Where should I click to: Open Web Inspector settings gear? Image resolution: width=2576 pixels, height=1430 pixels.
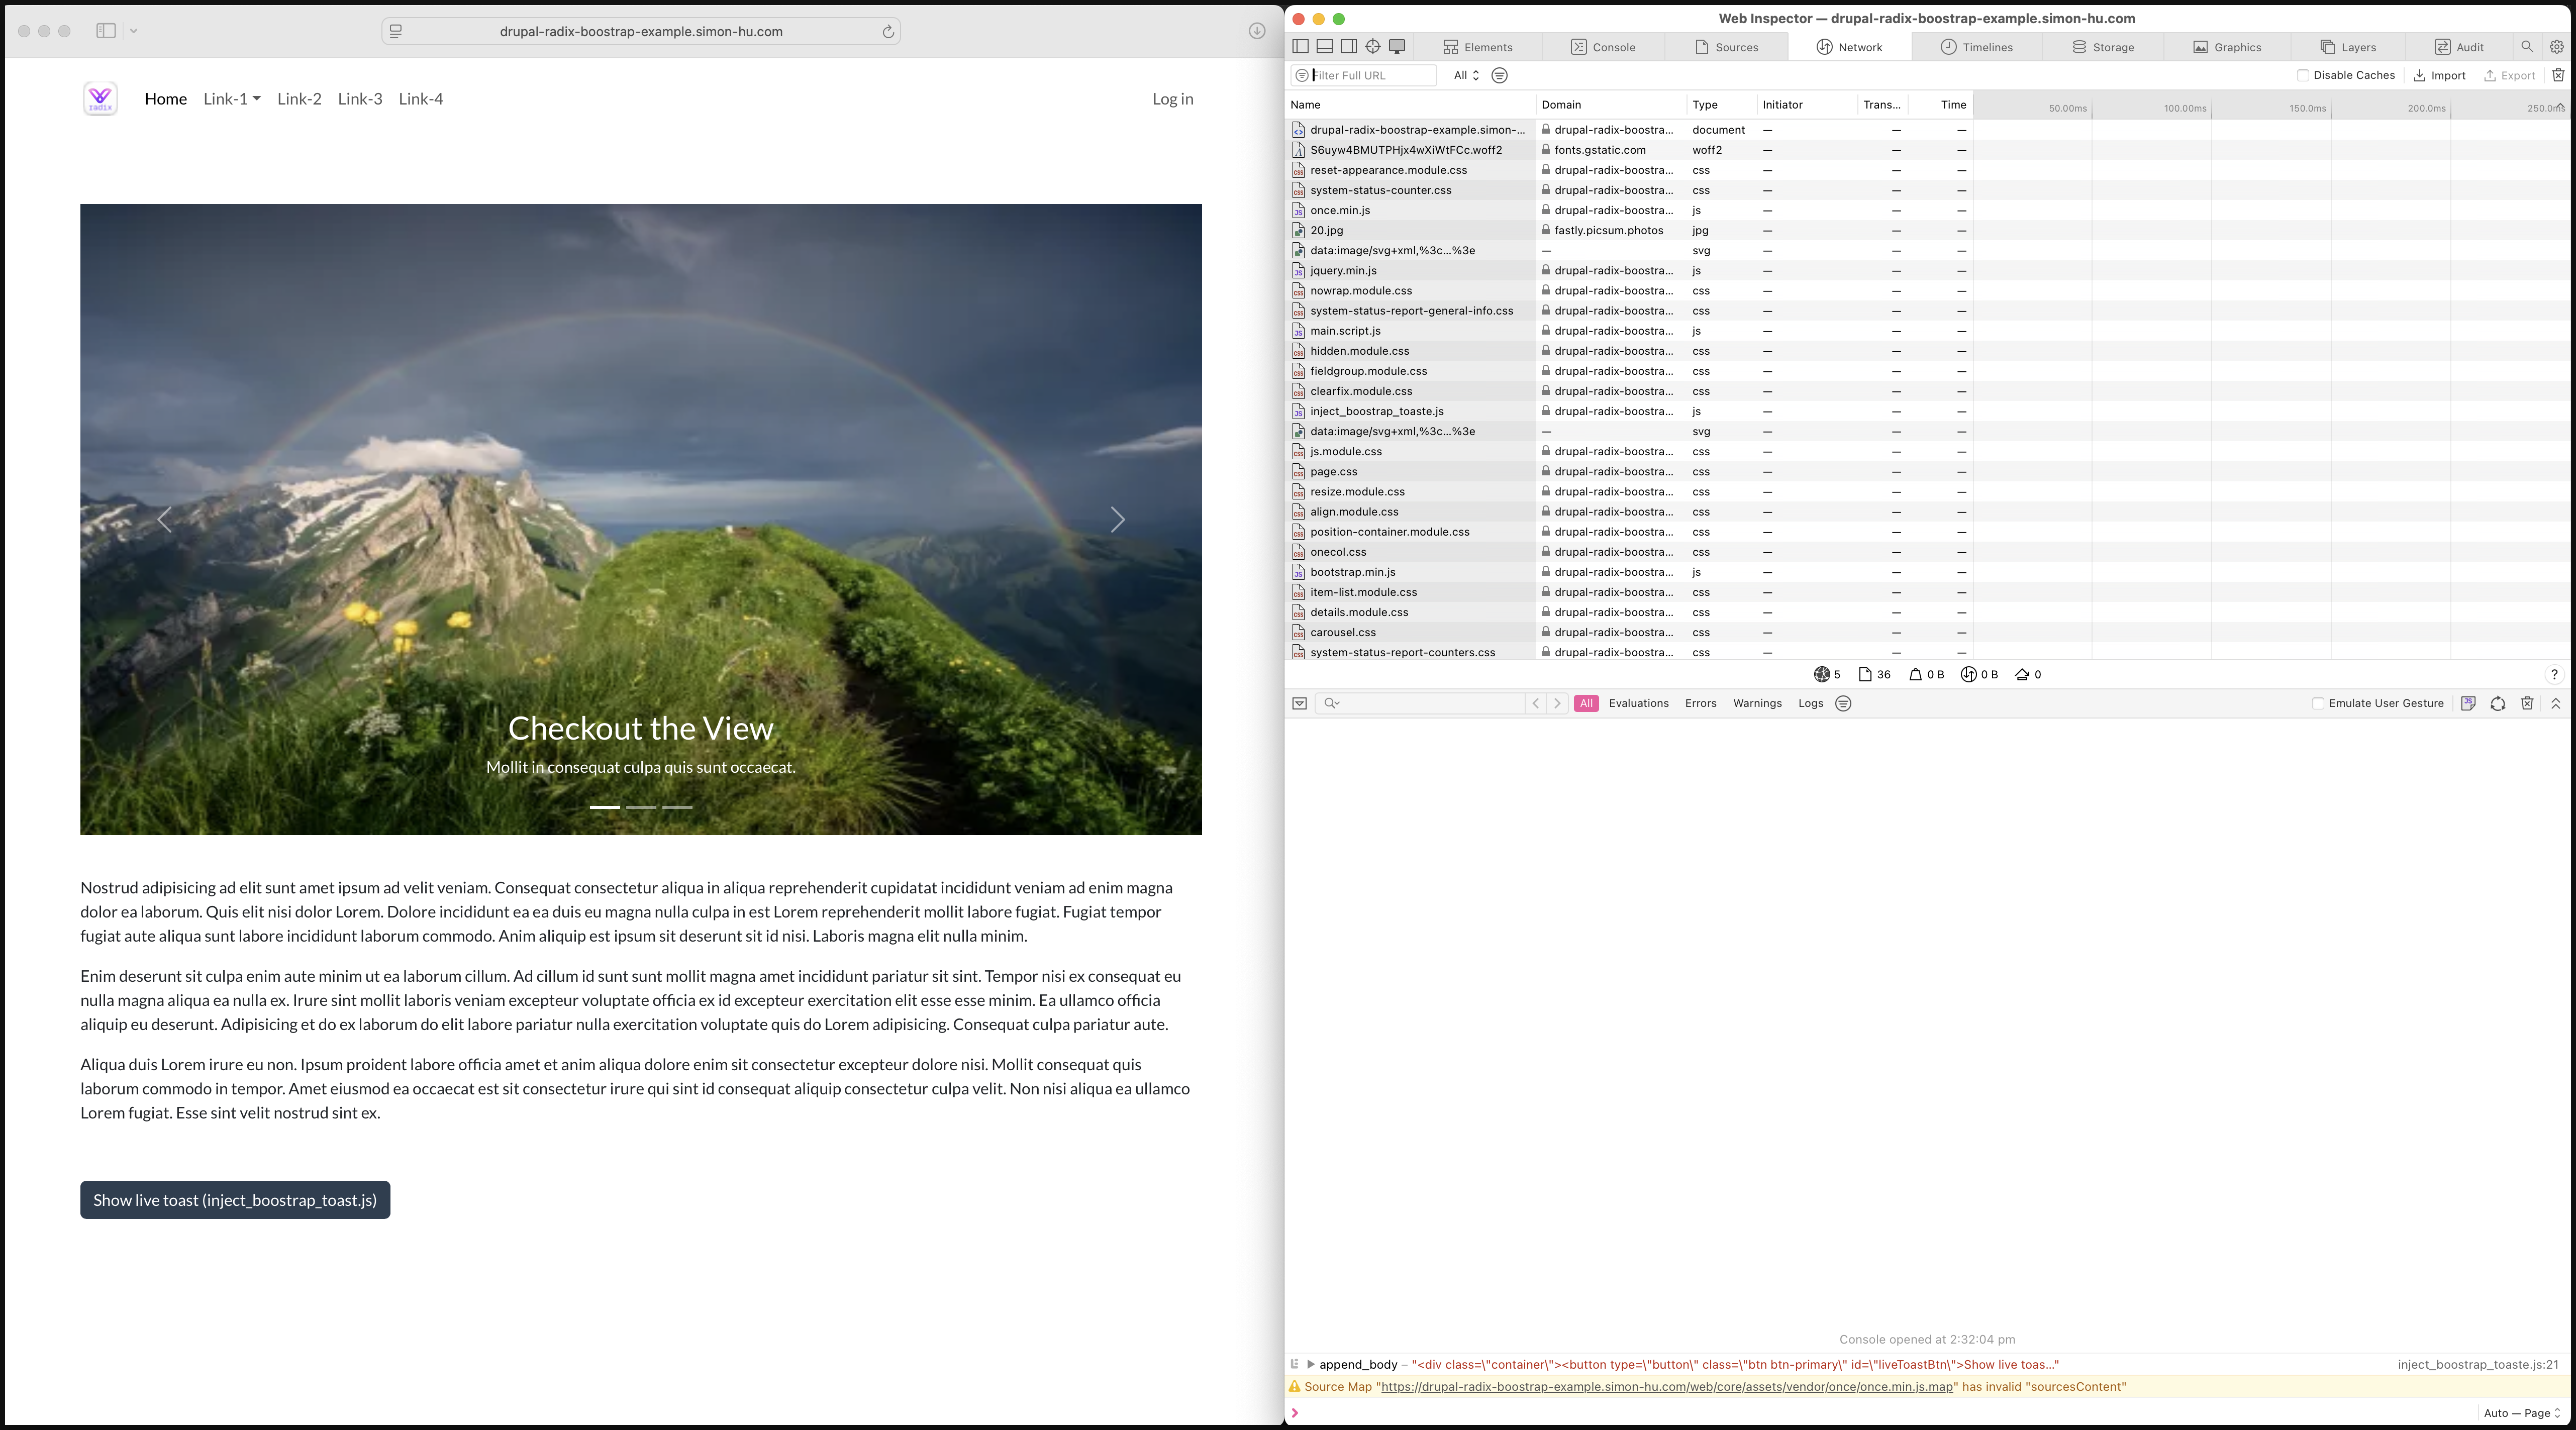pyautogui.click(x=2556, y=46)
